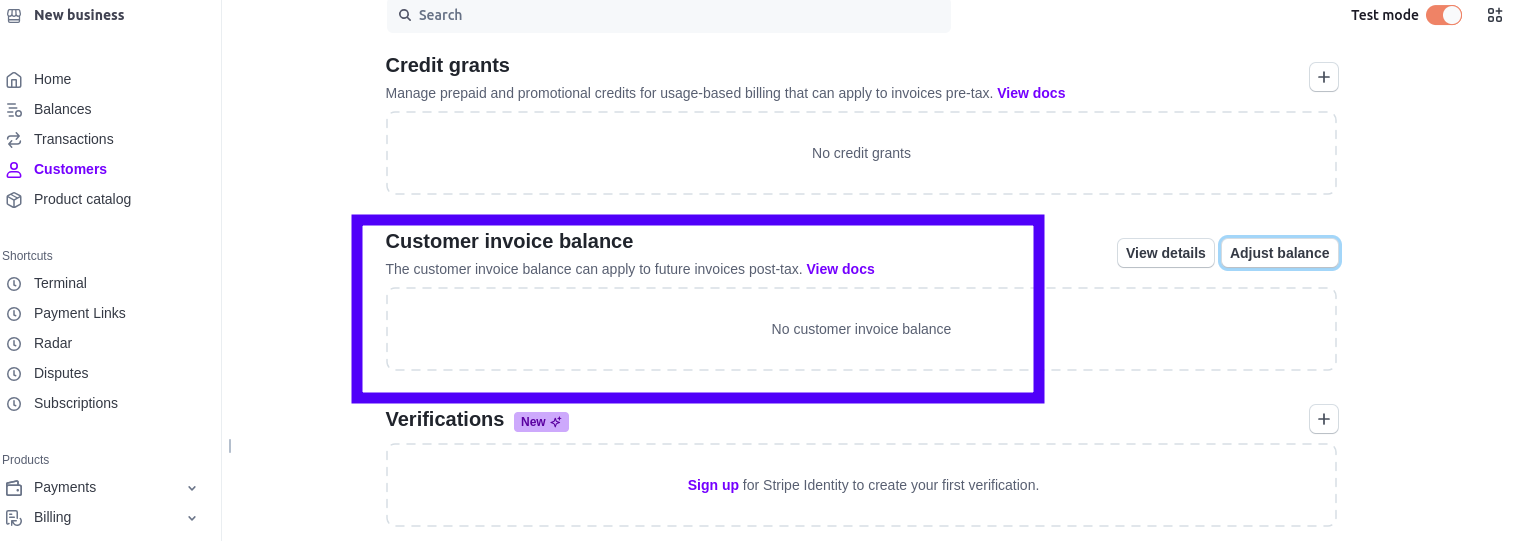Expand the Billing chevron in sidebar
1523x541 pixels.
(192, 518)
